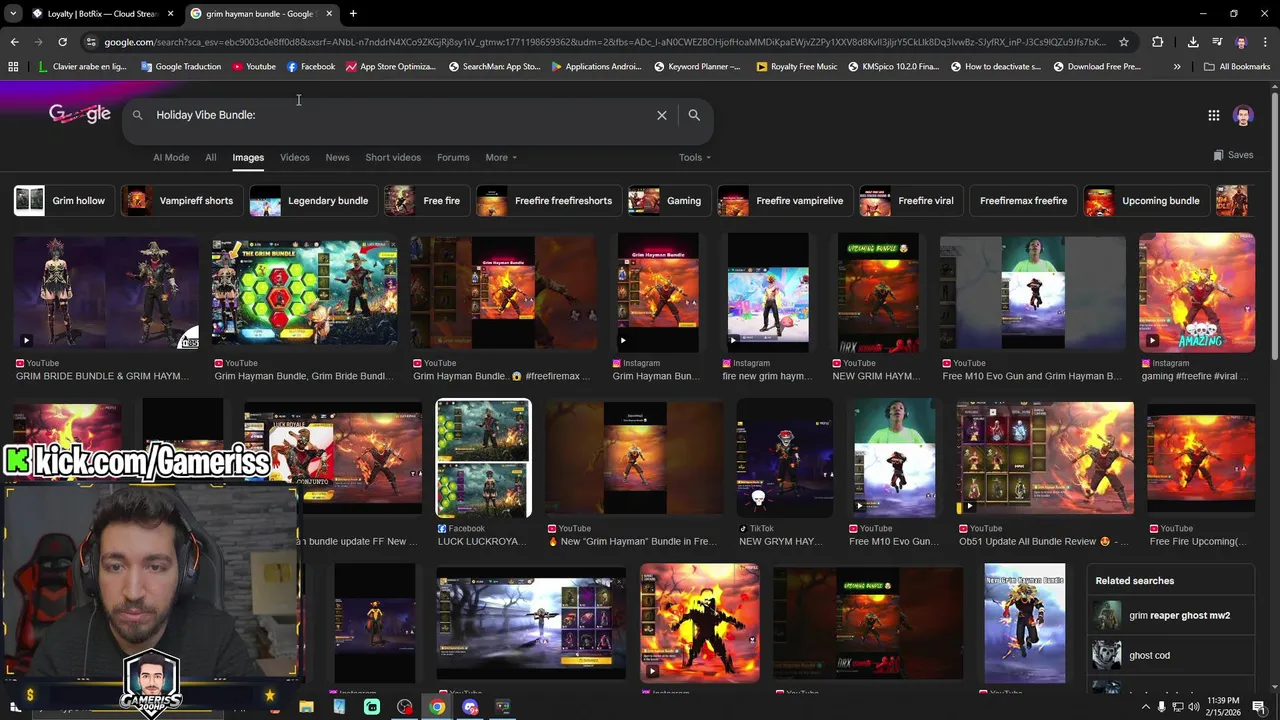Select the Free fire filter chip
Screen dimensions: 1280x720
coord(427,201)
